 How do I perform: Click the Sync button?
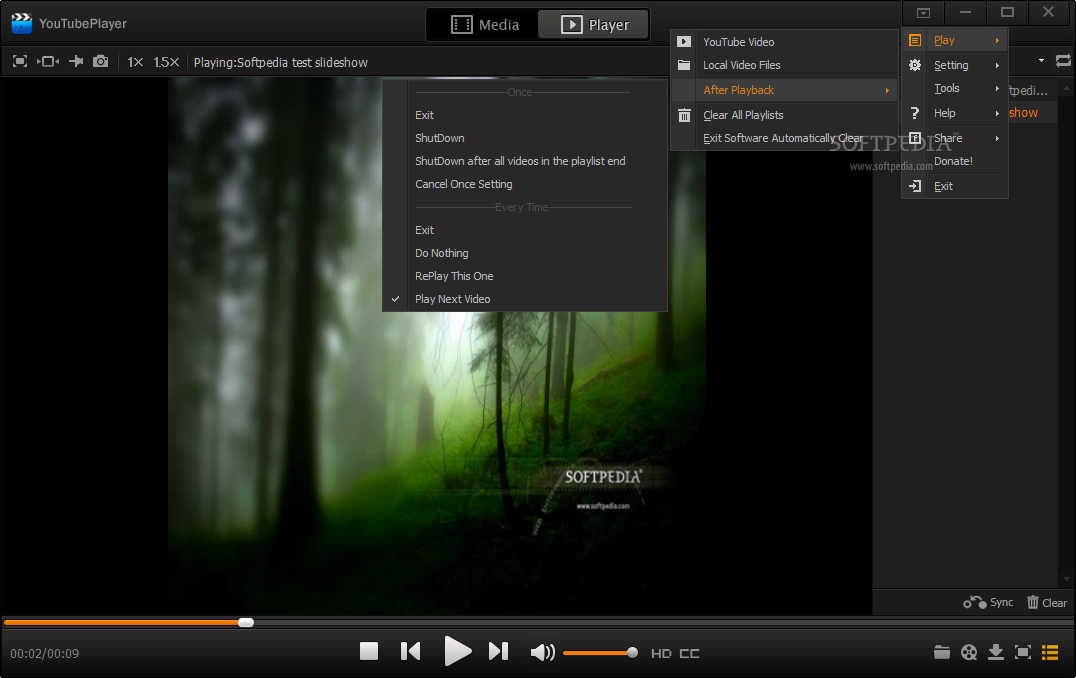pyautogui.click(x=988, y=603)
